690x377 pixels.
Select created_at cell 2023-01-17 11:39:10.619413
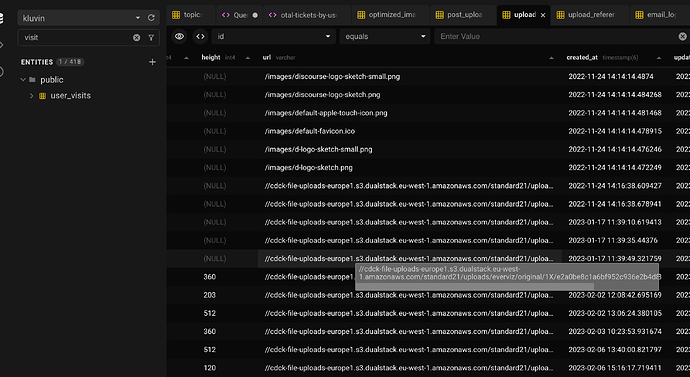click(x=615, y=222)
